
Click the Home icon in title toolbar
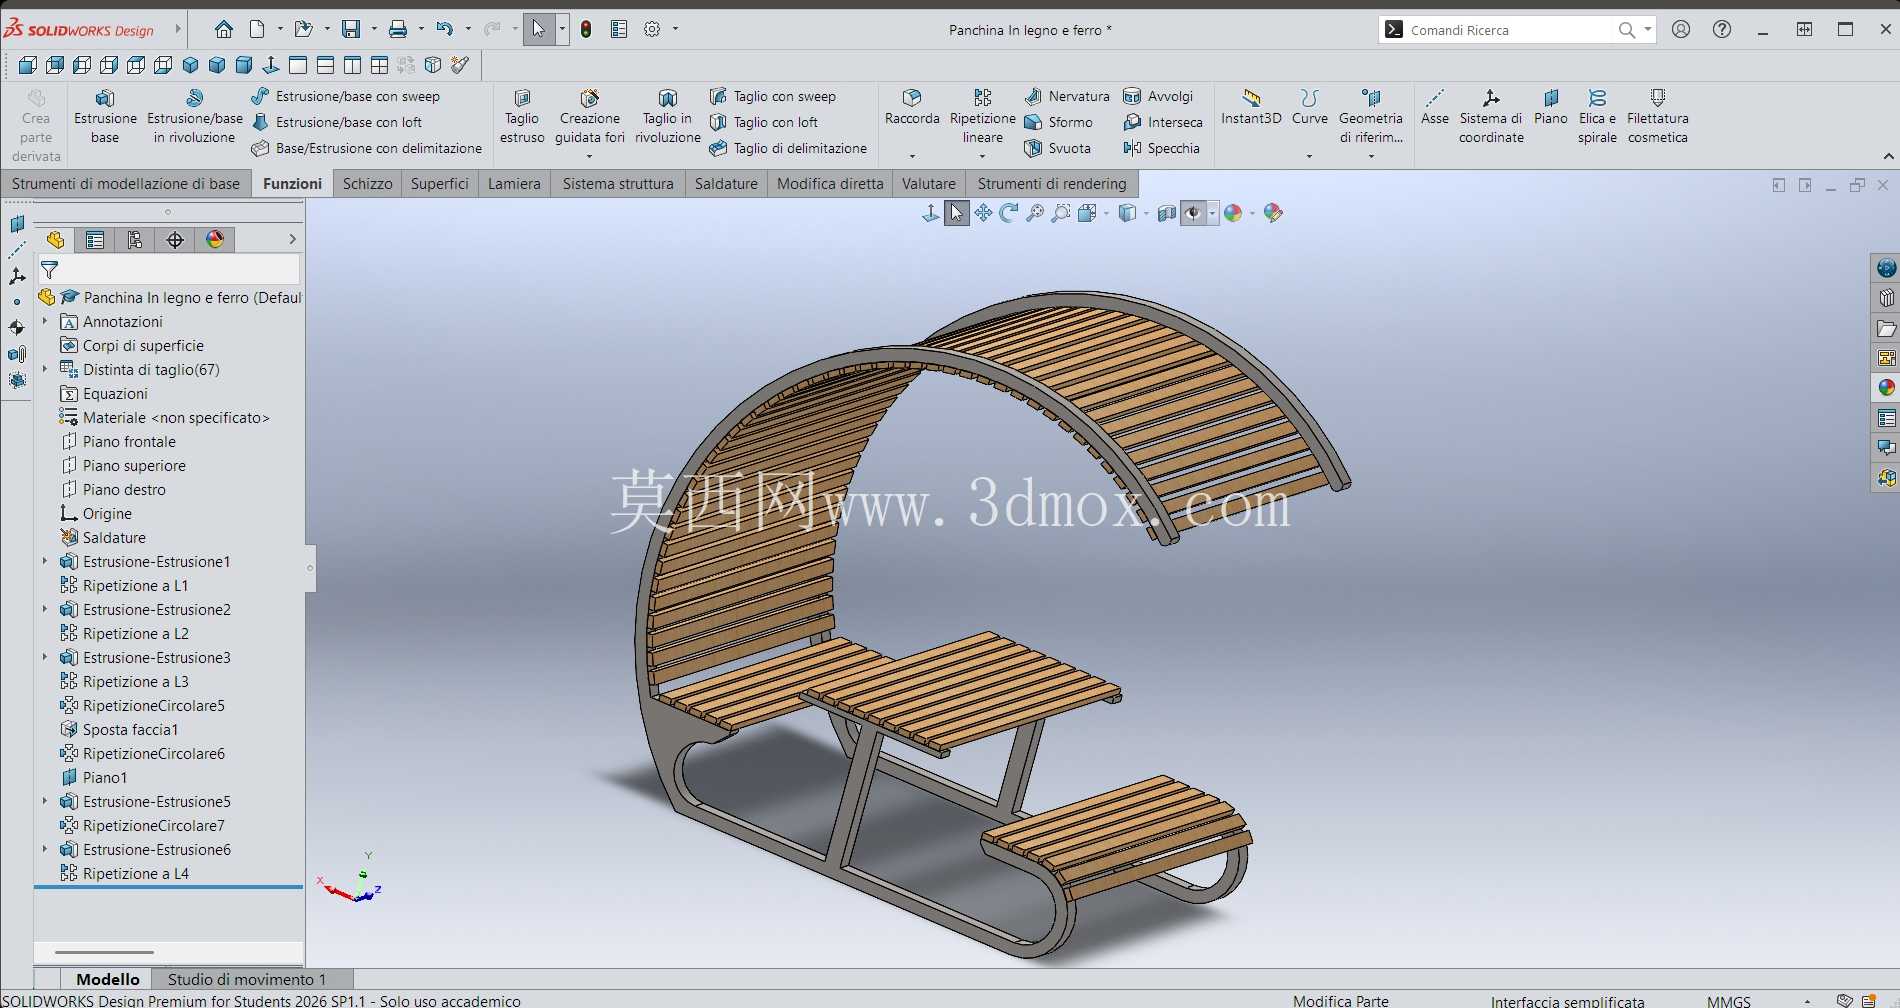(224, 29)
